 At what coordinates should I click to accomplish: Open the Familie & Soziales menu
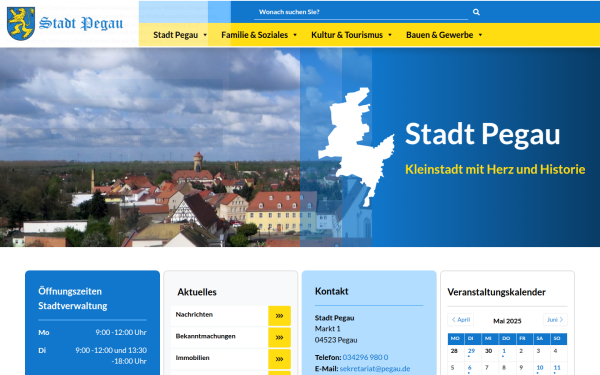tap(254, 35)
